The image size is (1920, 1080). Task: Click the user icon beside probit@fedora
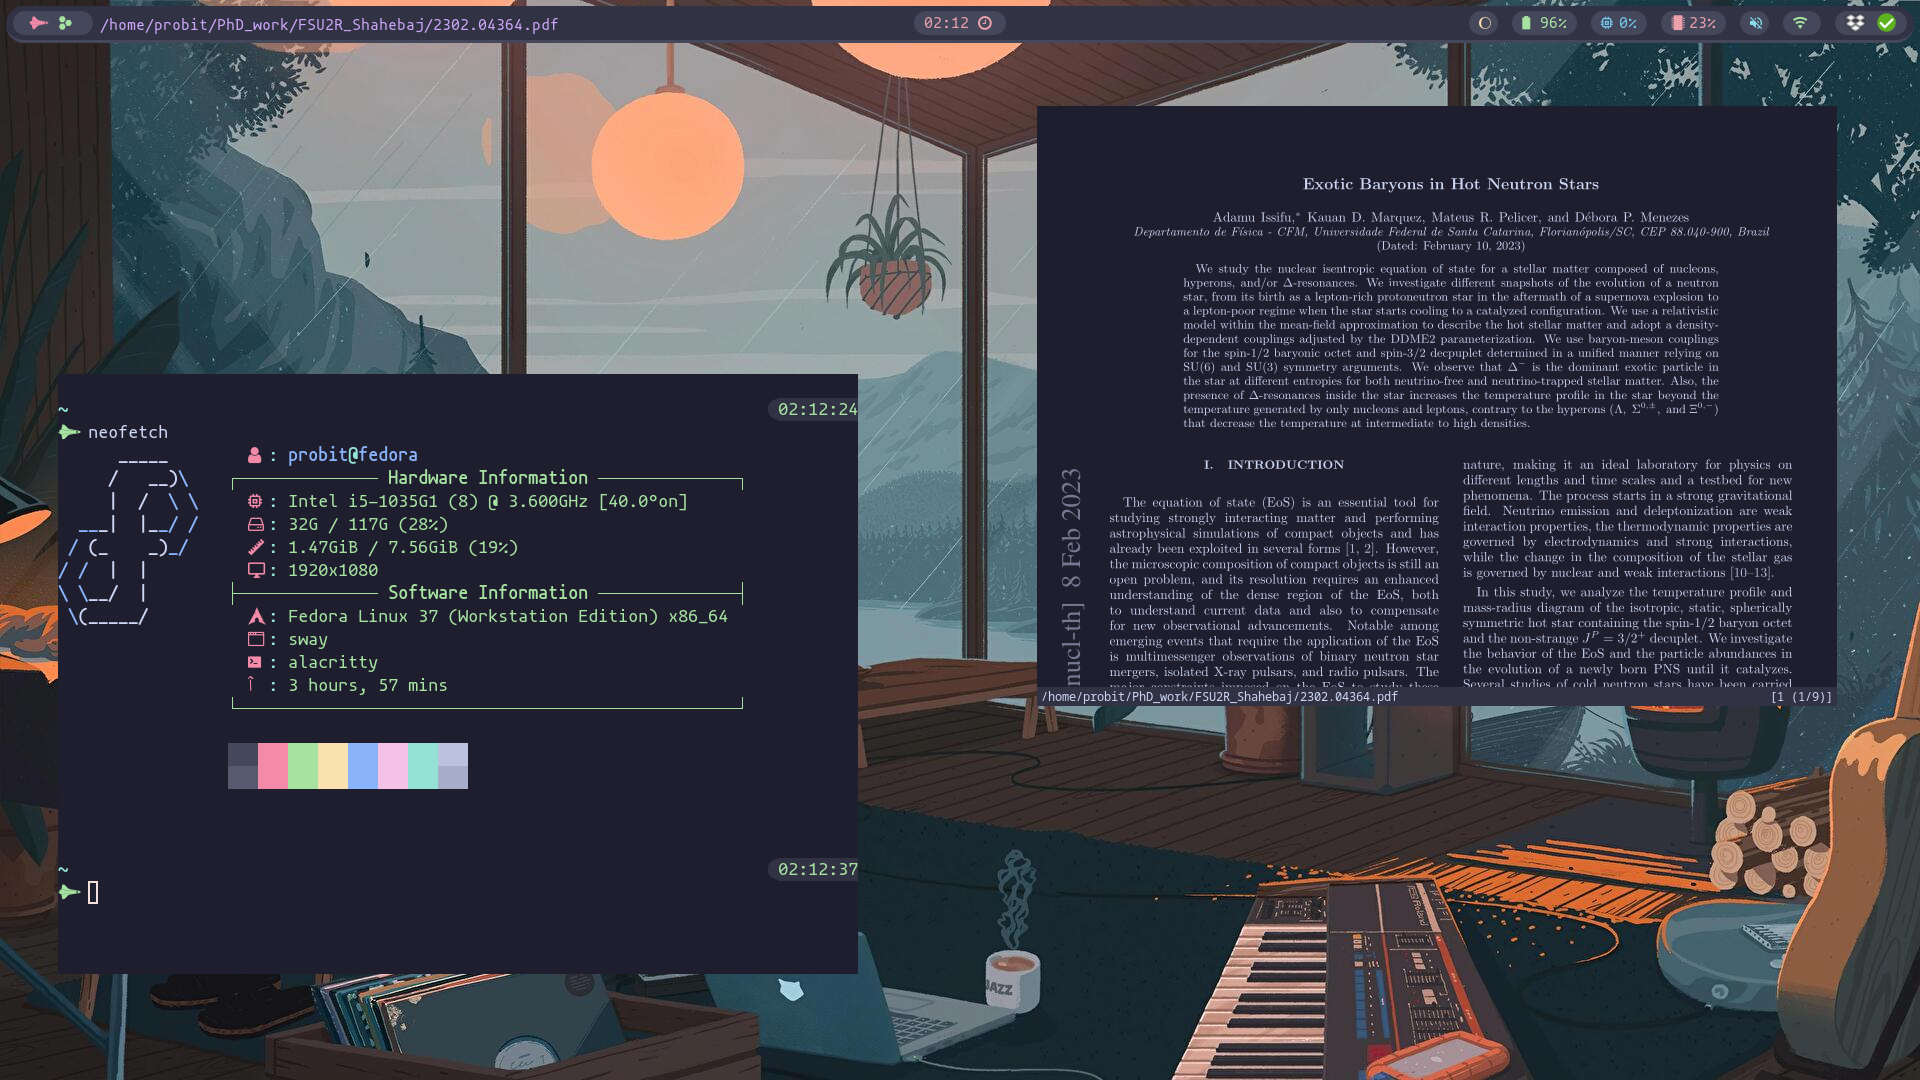point(254,455)
